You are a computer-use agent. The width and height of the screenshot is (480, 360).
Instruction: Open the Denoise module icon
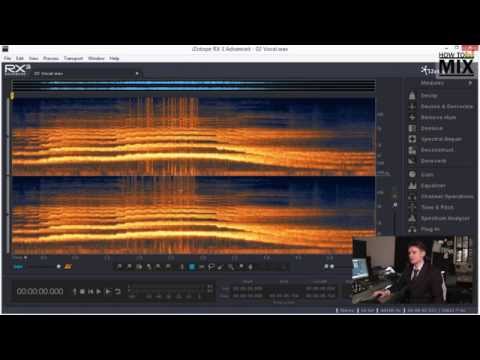coord(412,128)
